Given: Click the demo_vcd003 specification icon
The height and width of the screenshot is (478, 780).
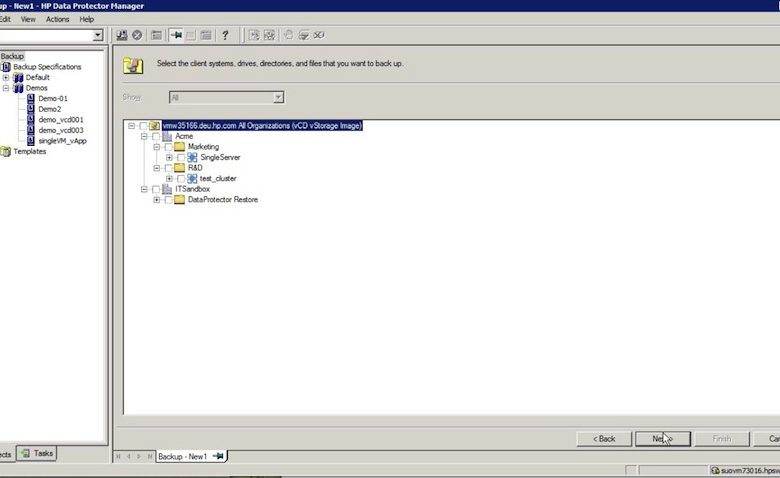Looking at the screenshot, I should (x=31, y=130).
